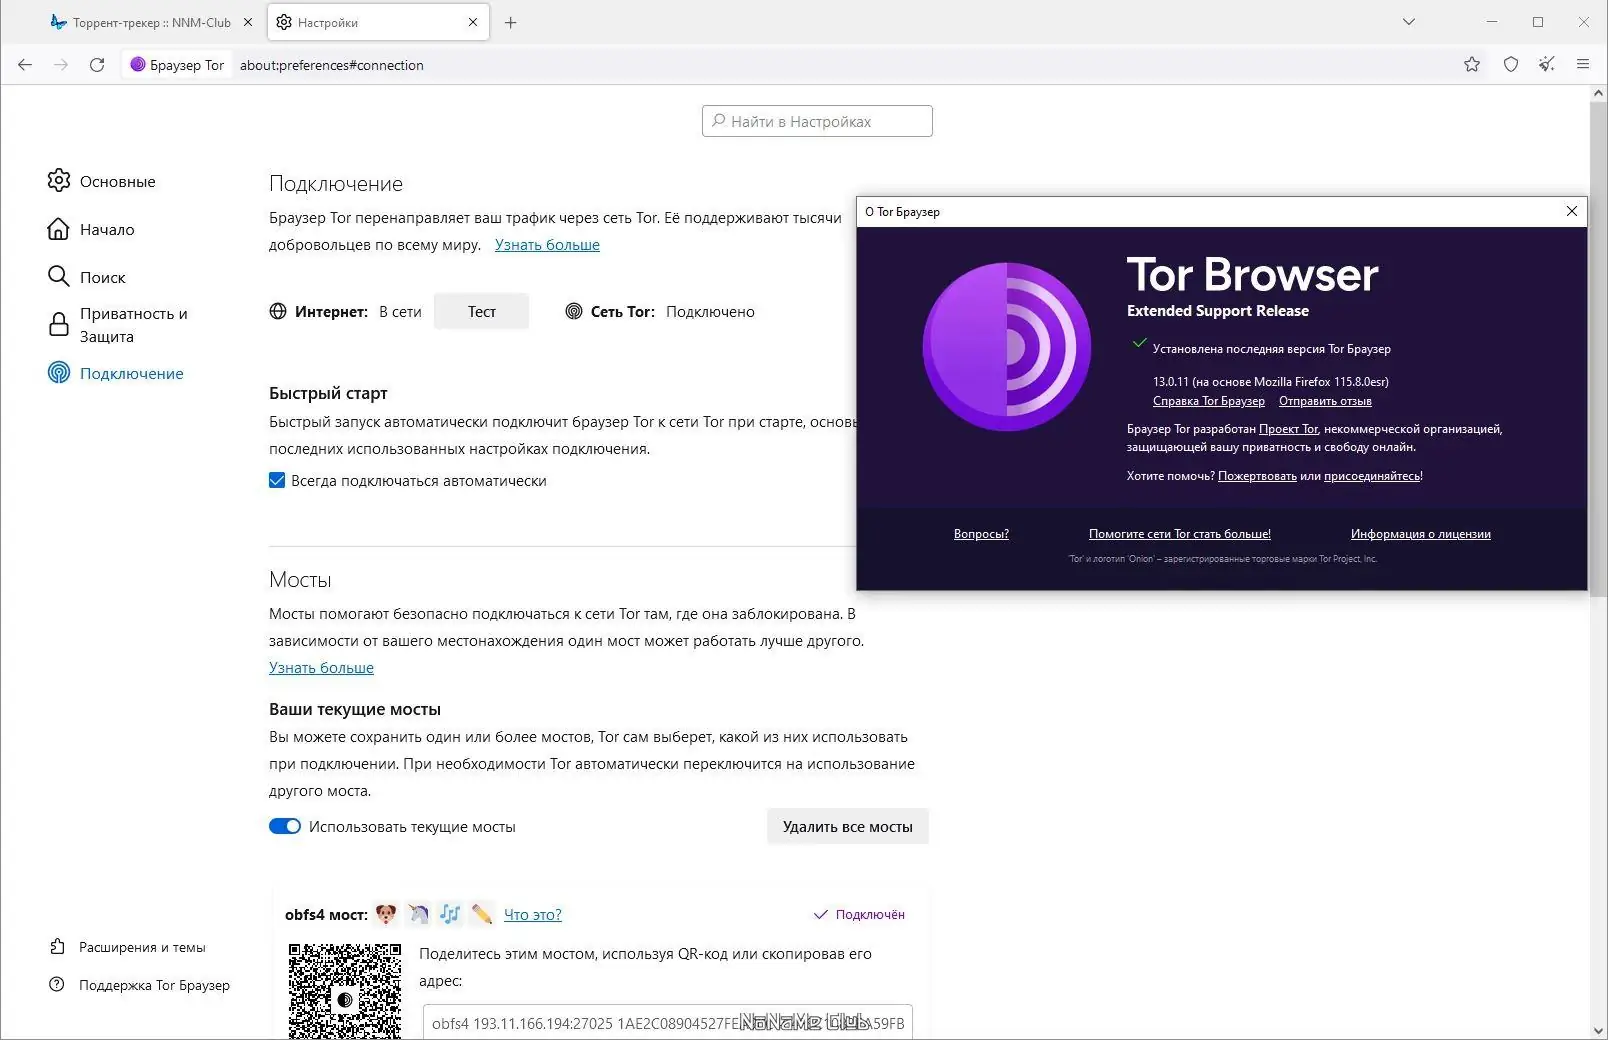Click Узнать больше under the Подключение heading
Image resolution: width=1608 pixels, height=1040 pixels.
coord(547,245)
